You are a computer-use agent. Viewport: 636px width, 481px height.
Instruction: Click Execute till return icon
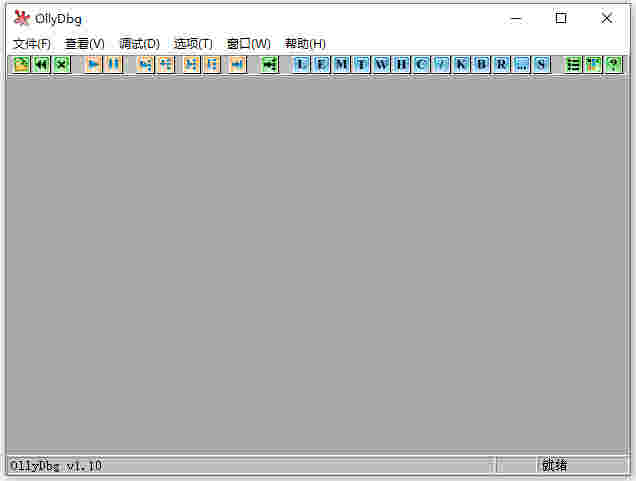(238, 64)
